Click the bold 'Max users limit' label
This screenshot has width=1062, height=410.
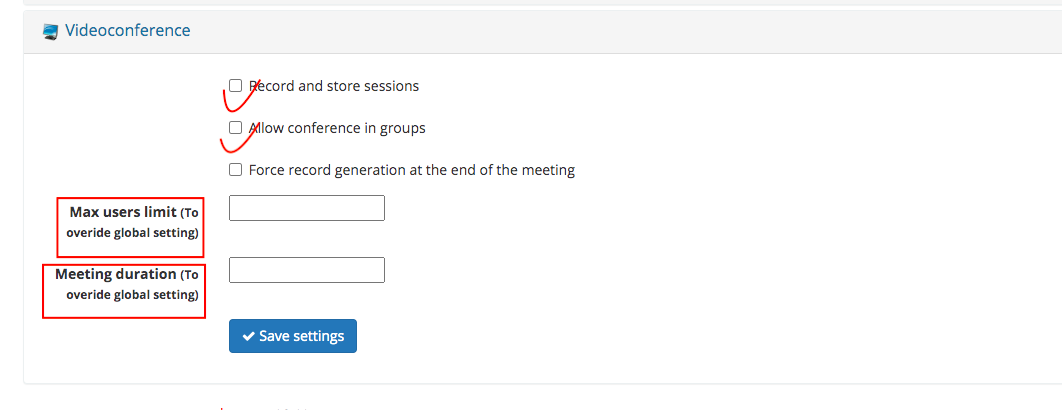pyautogui.click(x=123, y=212)
